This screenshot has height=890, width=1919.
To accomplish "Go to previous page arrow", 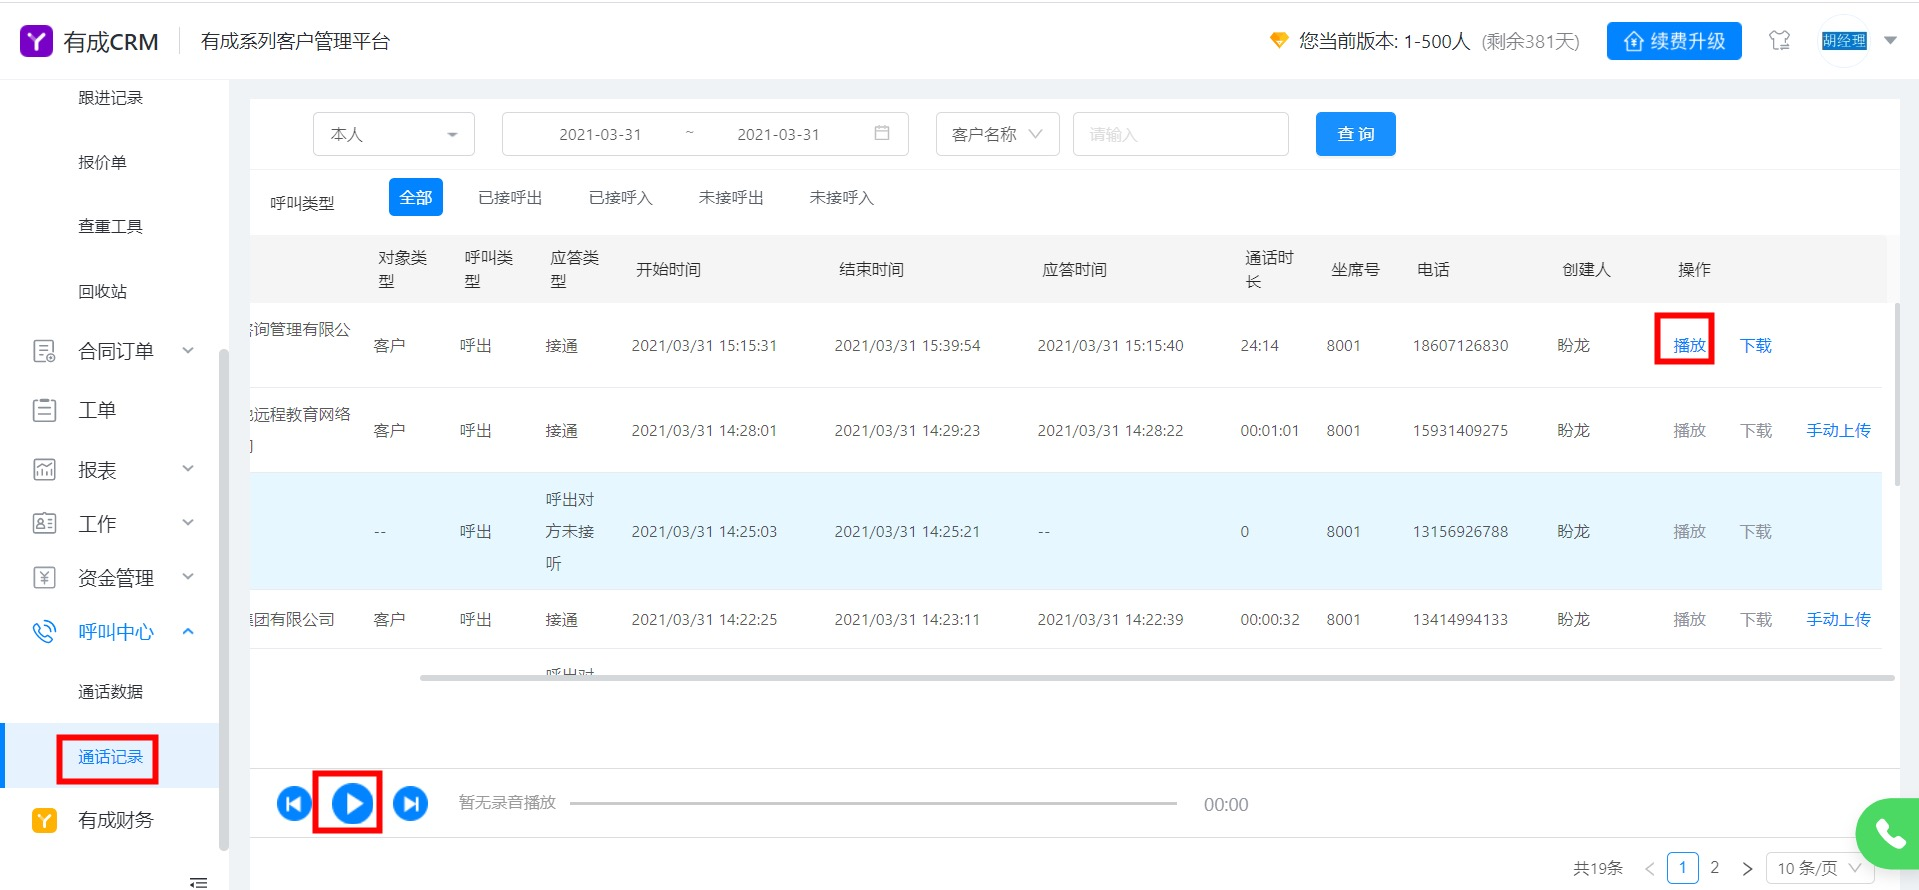I will (1650, 868).
